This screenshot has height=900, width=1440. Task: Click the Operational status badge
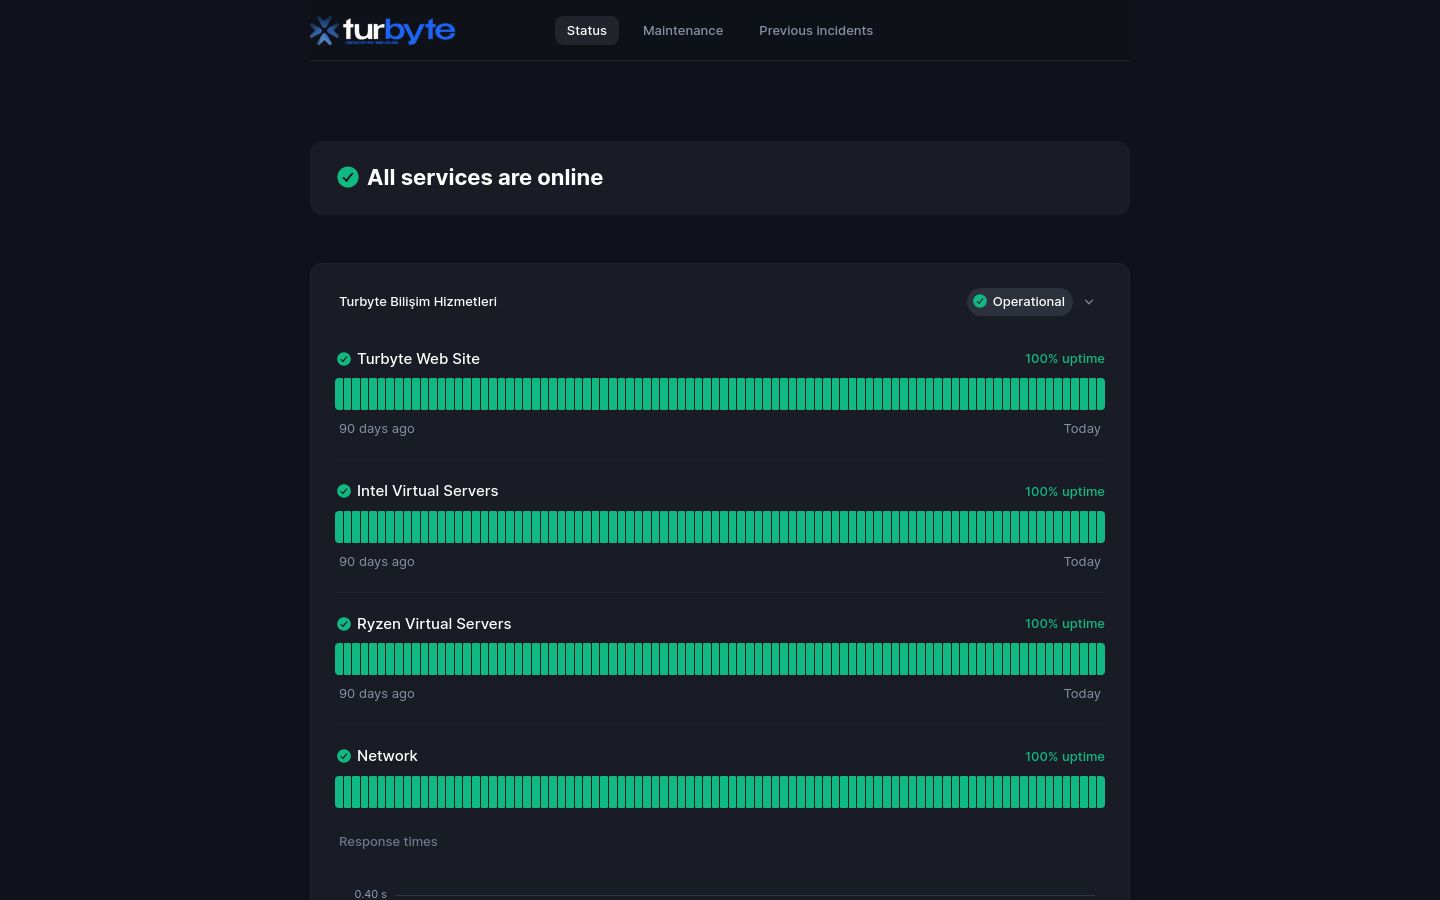coord(1019,302)
